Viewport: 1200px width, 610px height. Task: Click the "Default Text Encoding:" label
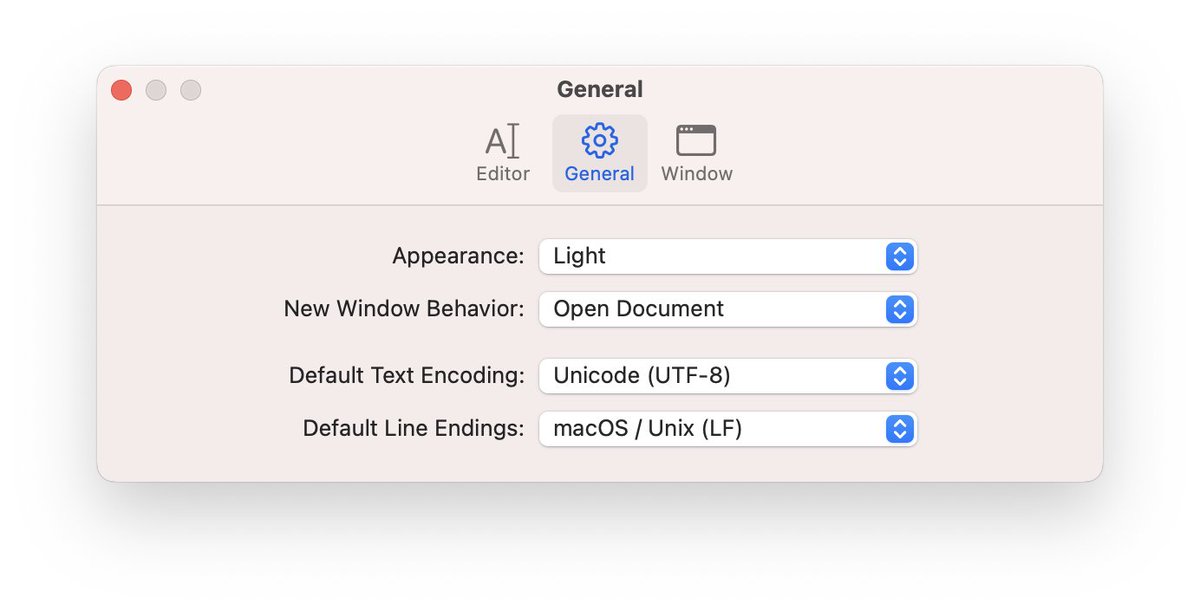(407, 376)
